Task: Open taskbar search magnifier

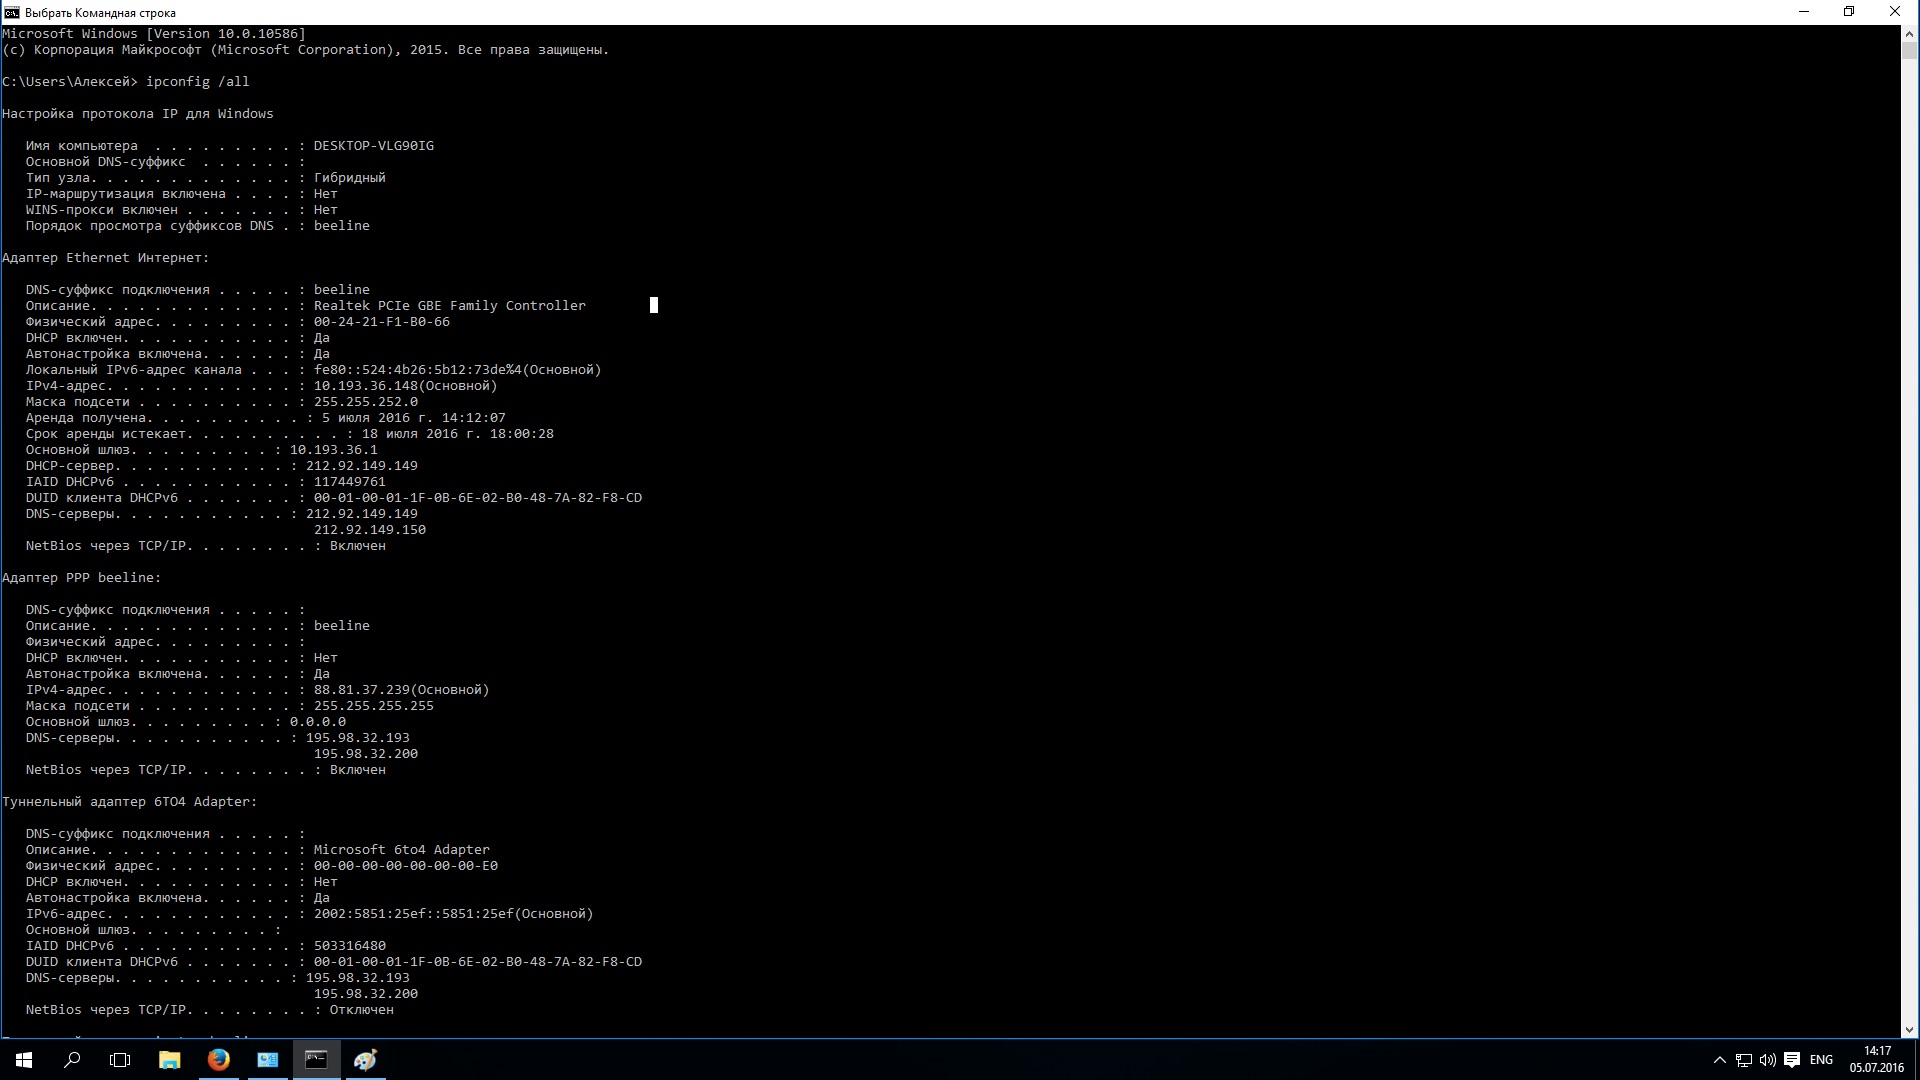Action: 72,1060
